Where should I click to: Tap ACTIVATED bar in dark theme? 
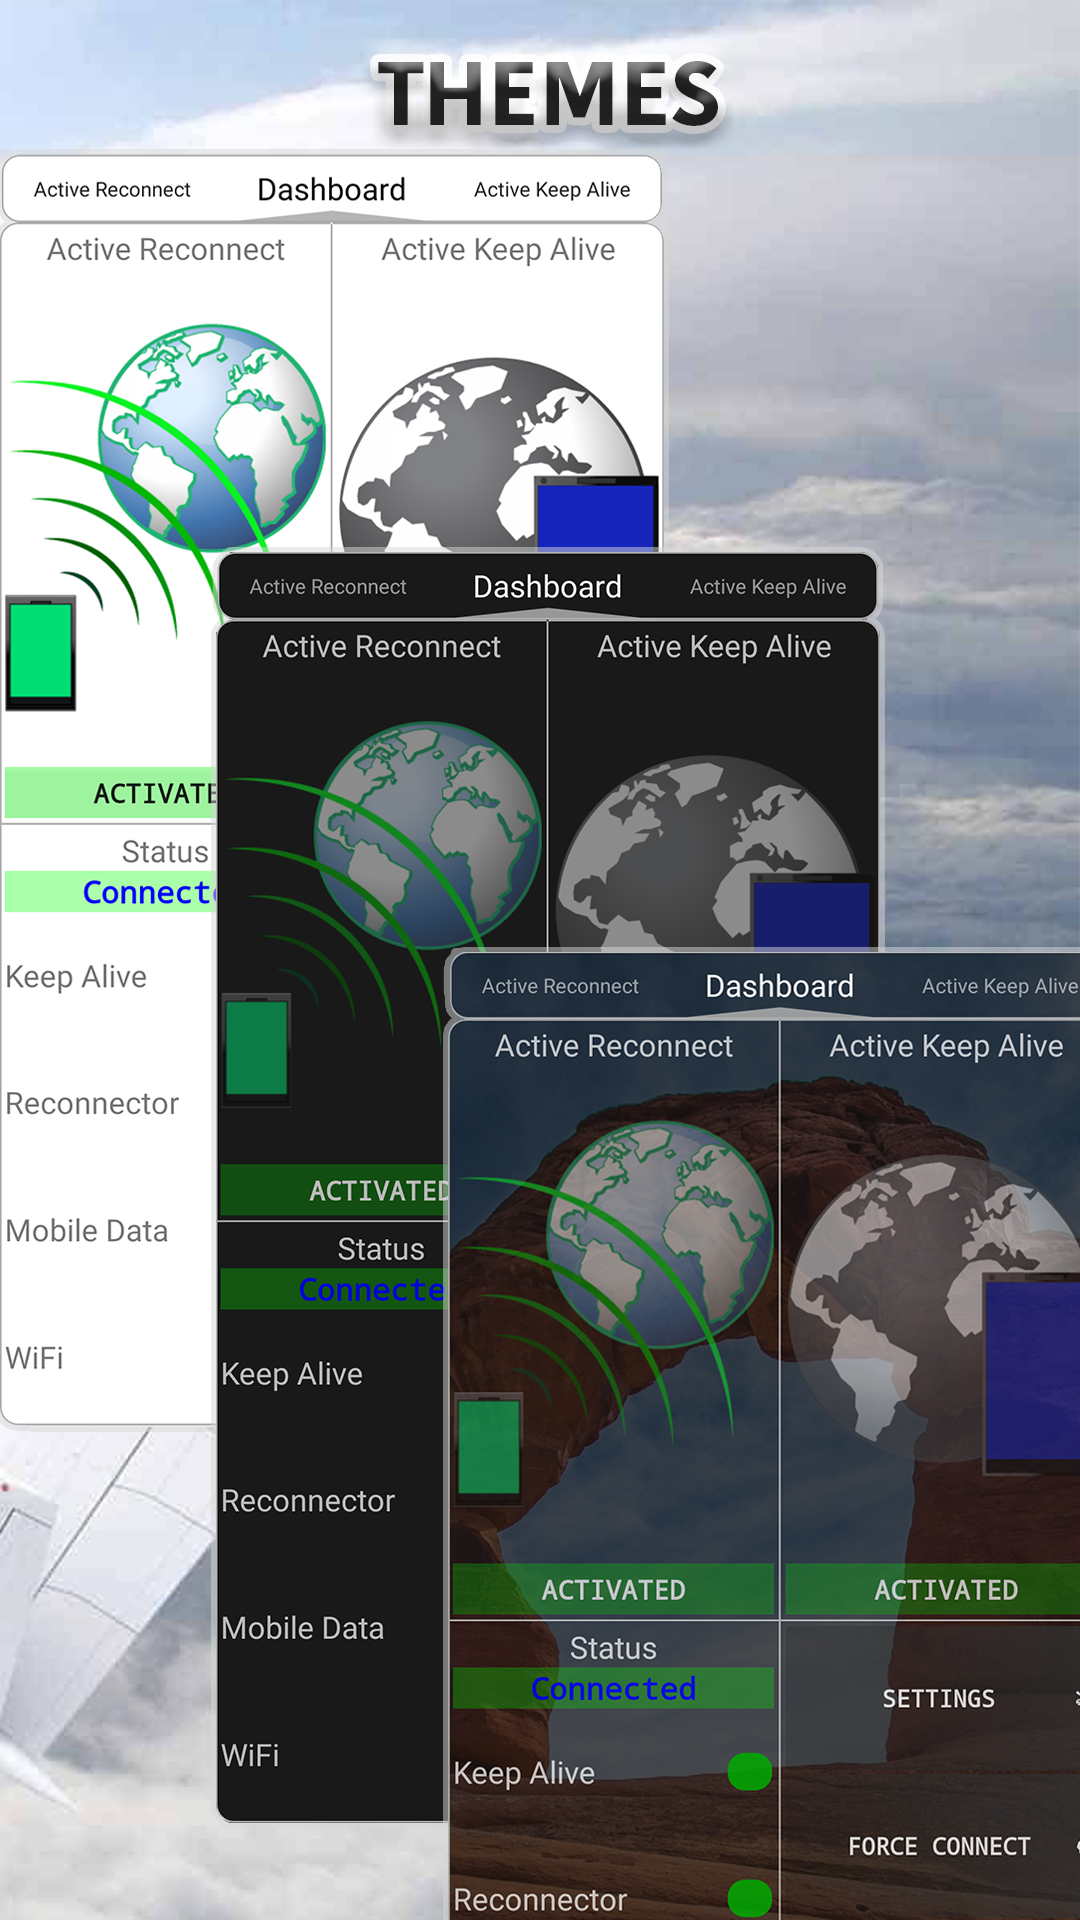pyautogui.click(x=333, y=1190)
